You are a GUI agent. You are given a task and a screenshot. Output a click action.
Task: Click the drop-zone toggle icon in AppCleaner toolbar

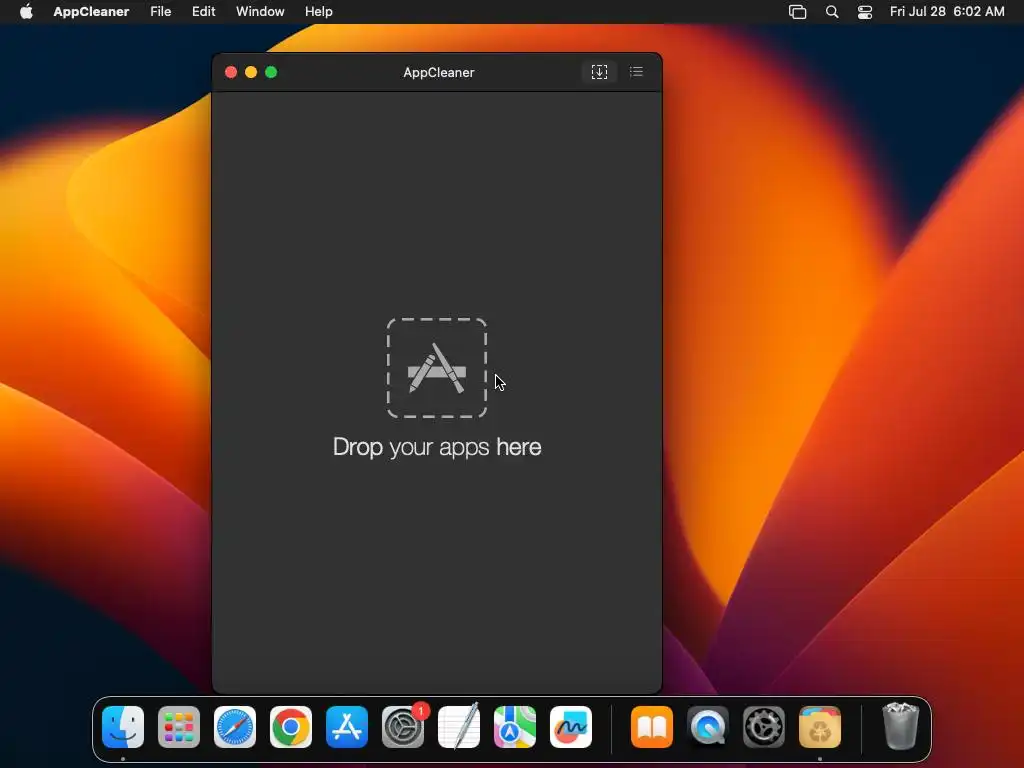[599, 72]
